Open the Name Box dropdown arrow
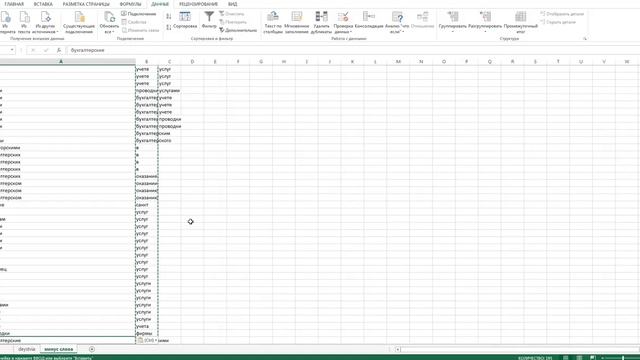640x360 pixels. coord(12,50)
